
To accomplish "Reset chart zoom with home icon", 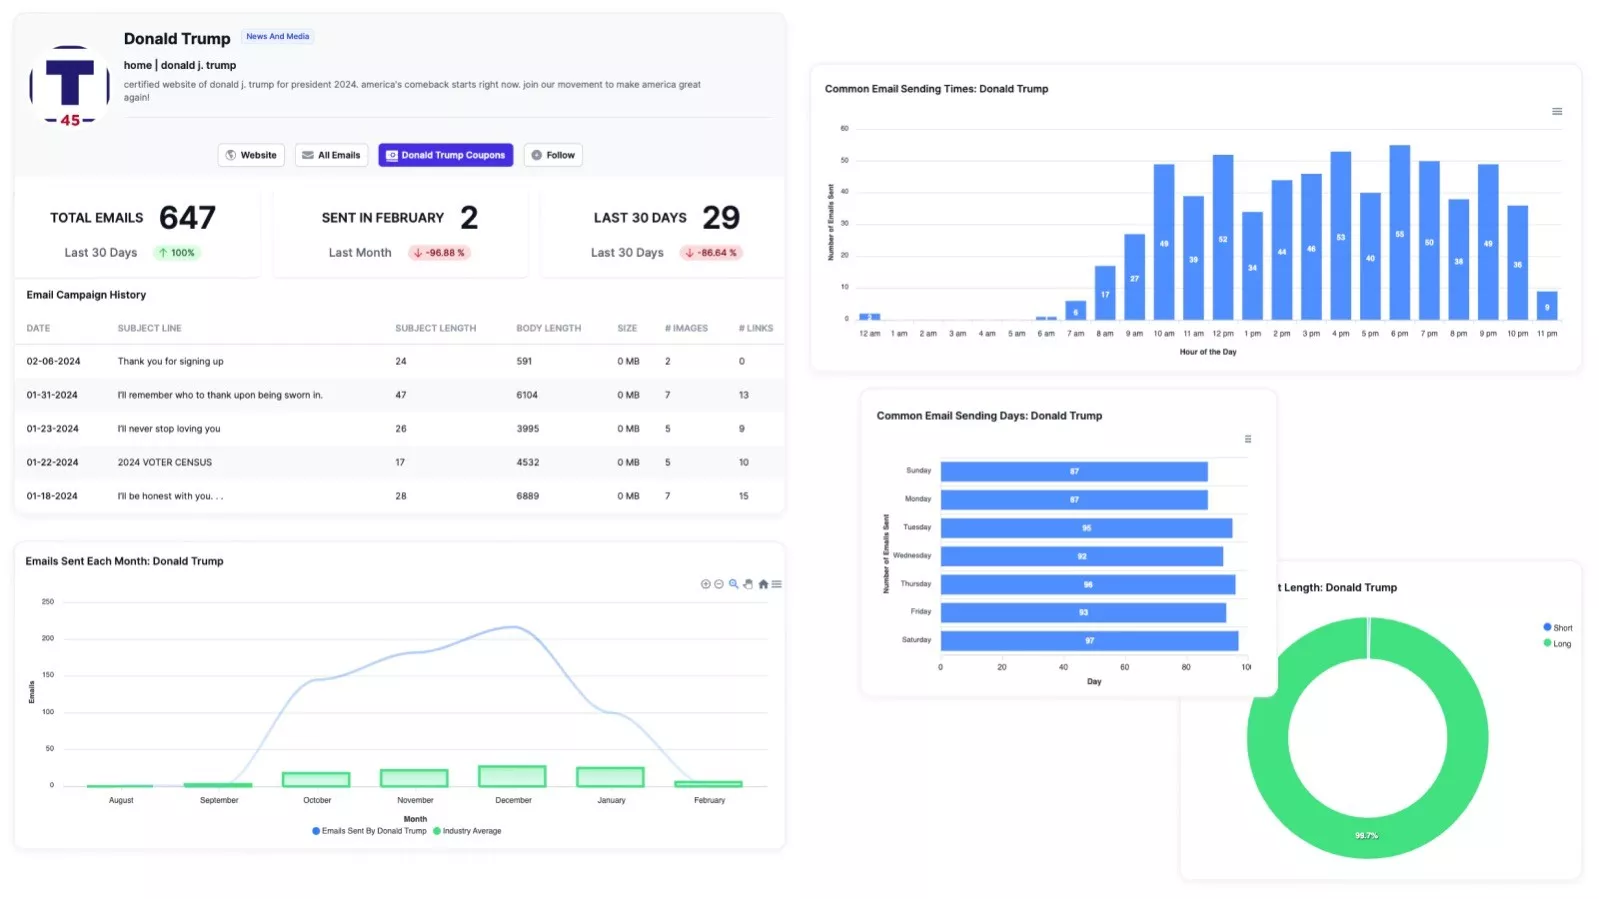I will coord(763,584).
